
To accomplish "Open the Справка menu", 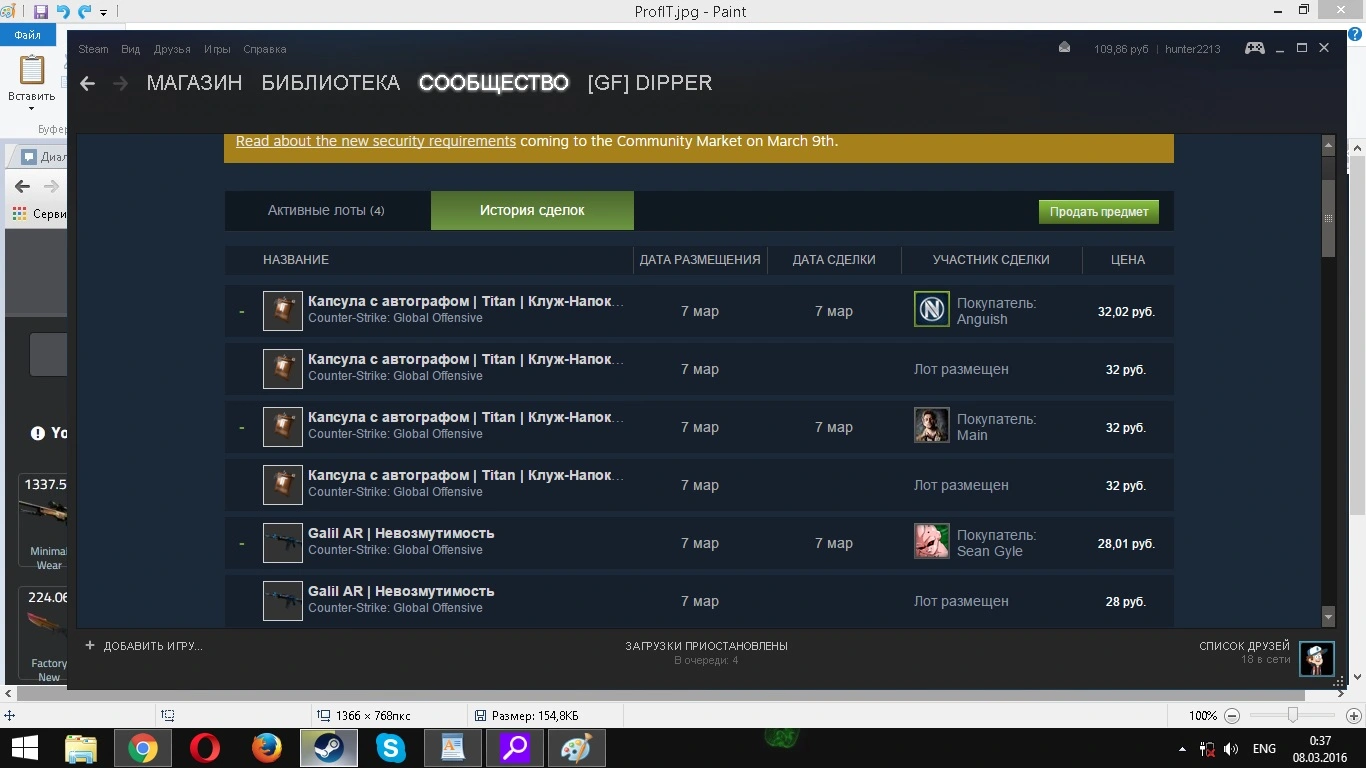I will pyautogui.click(x=264, y=49).
